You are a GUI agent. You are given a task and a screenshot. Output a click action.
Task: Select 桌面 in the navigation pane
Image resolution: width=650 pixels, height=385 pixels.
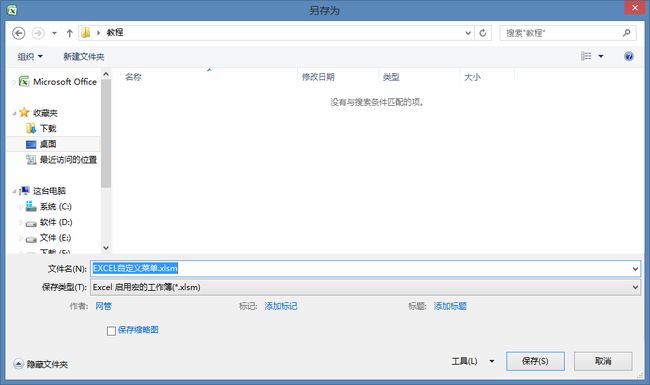coord(41,144)
